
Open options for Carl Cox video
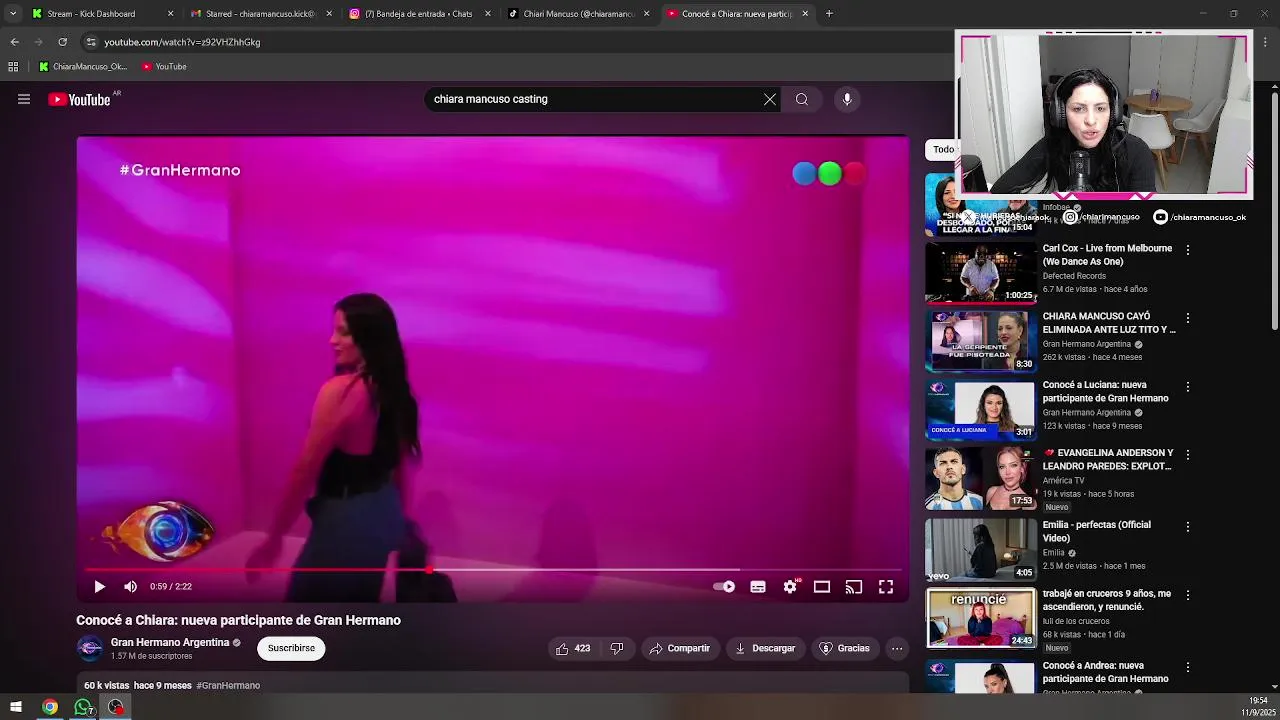tap(1188, 250)
